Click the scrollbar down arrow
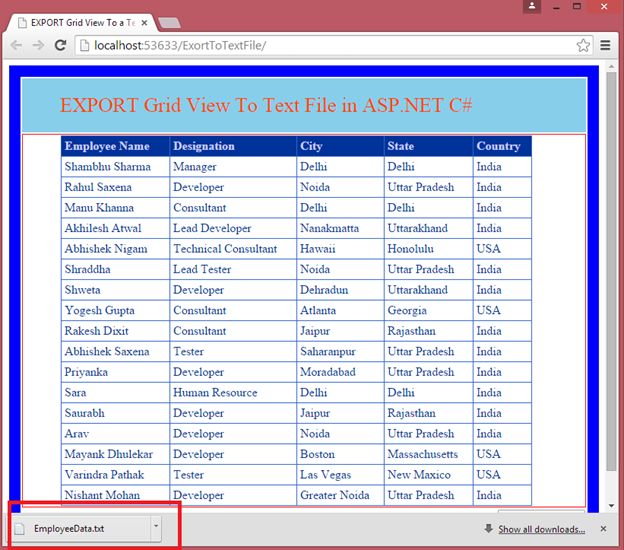The image size is (624, 550). coord(611,506)
